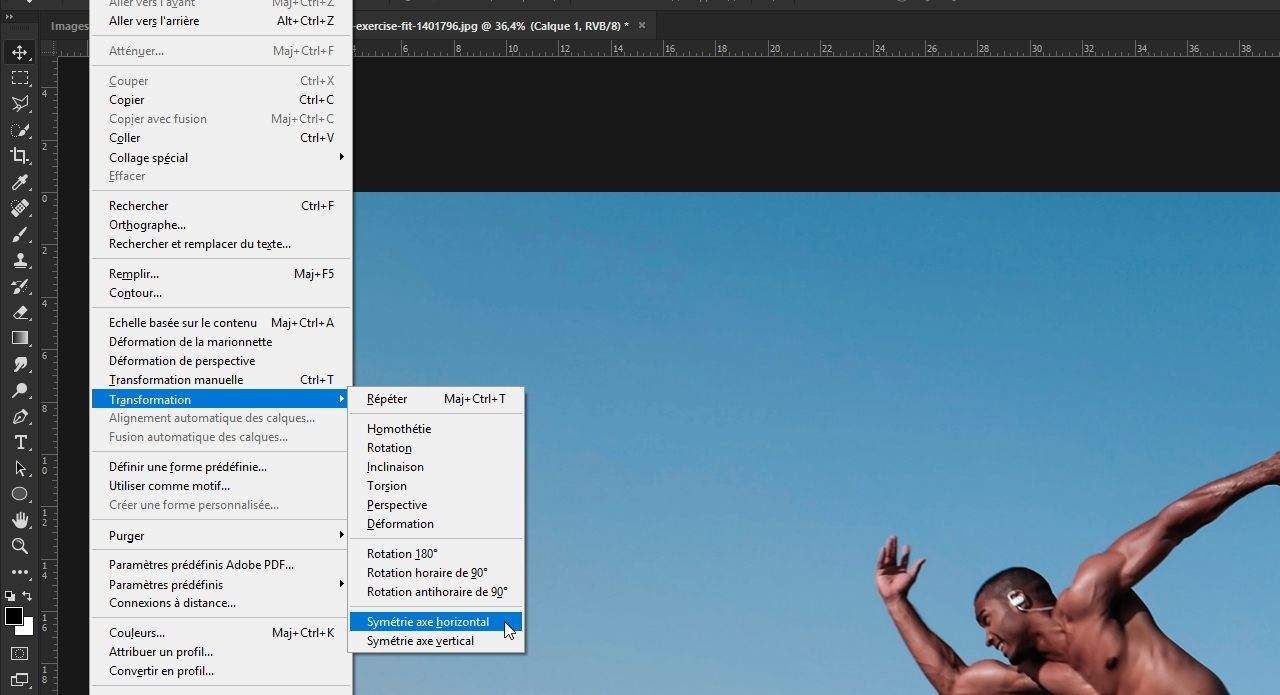Click Transformation manuelle
The height and width of the screenshot is (695, 1280).
[x=221, y=380]
